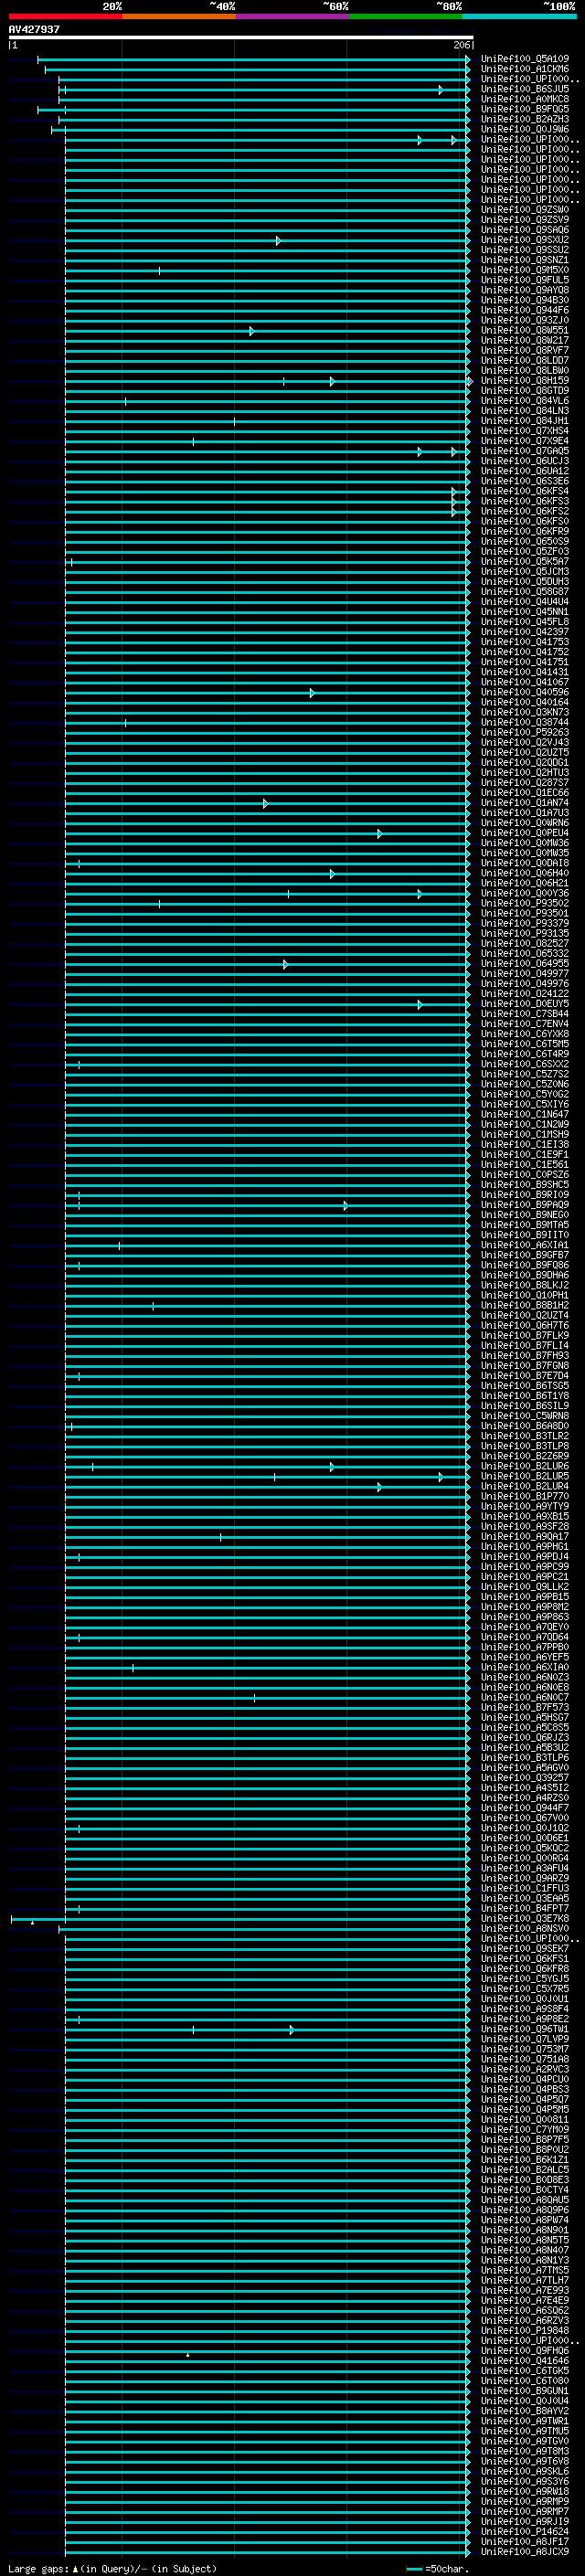Select hit UniRef100_Q06H40
The image size is (585, 2576).
point(524,873)
